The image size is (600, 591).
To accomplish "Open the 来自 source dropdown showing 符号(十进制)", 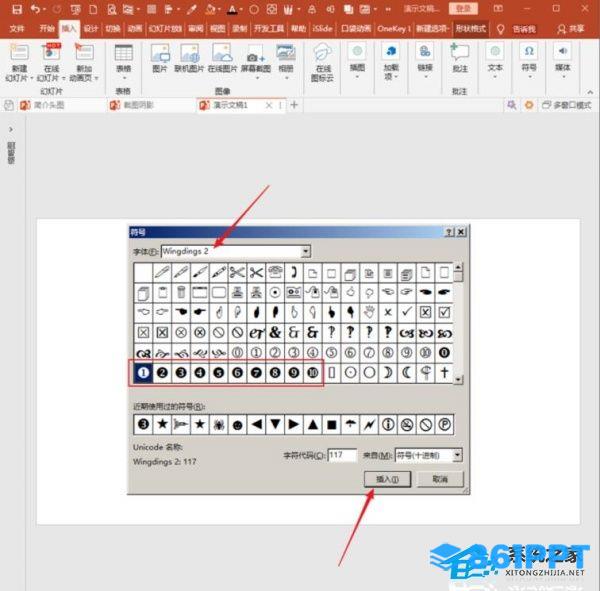I will coord(457,455).
